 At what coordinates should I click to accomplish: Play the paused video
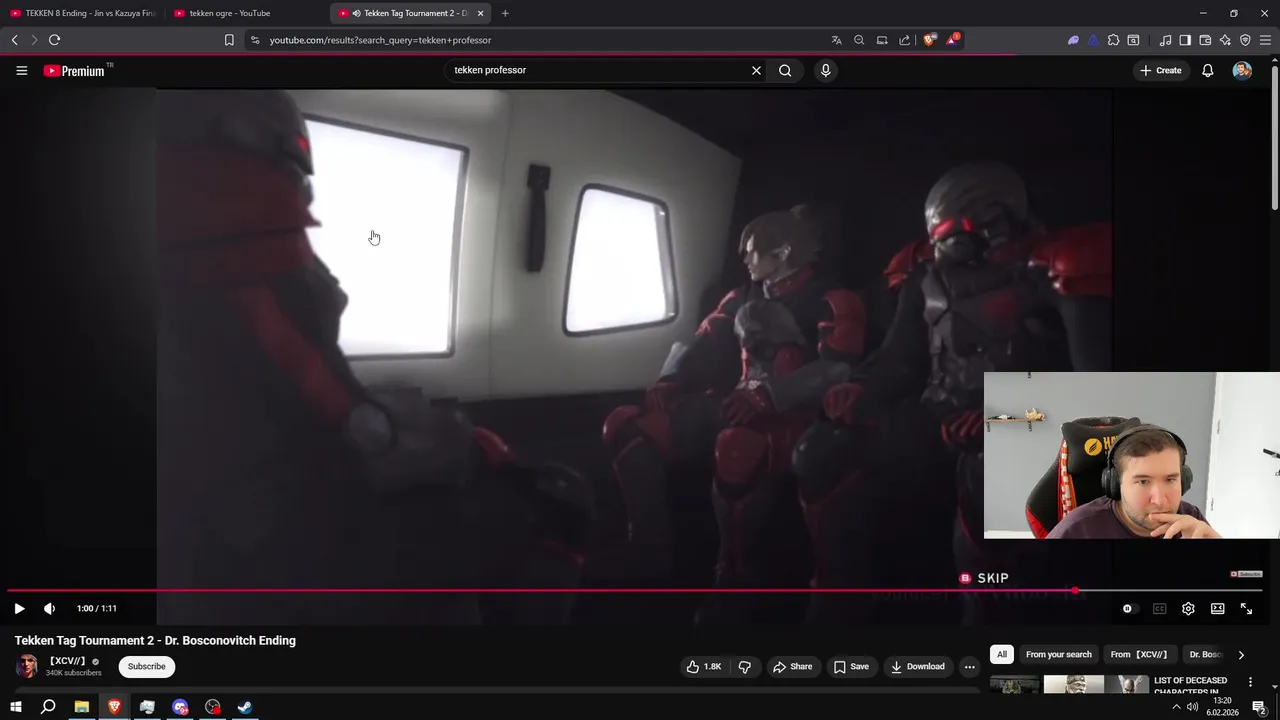click(x=19, y=608)
